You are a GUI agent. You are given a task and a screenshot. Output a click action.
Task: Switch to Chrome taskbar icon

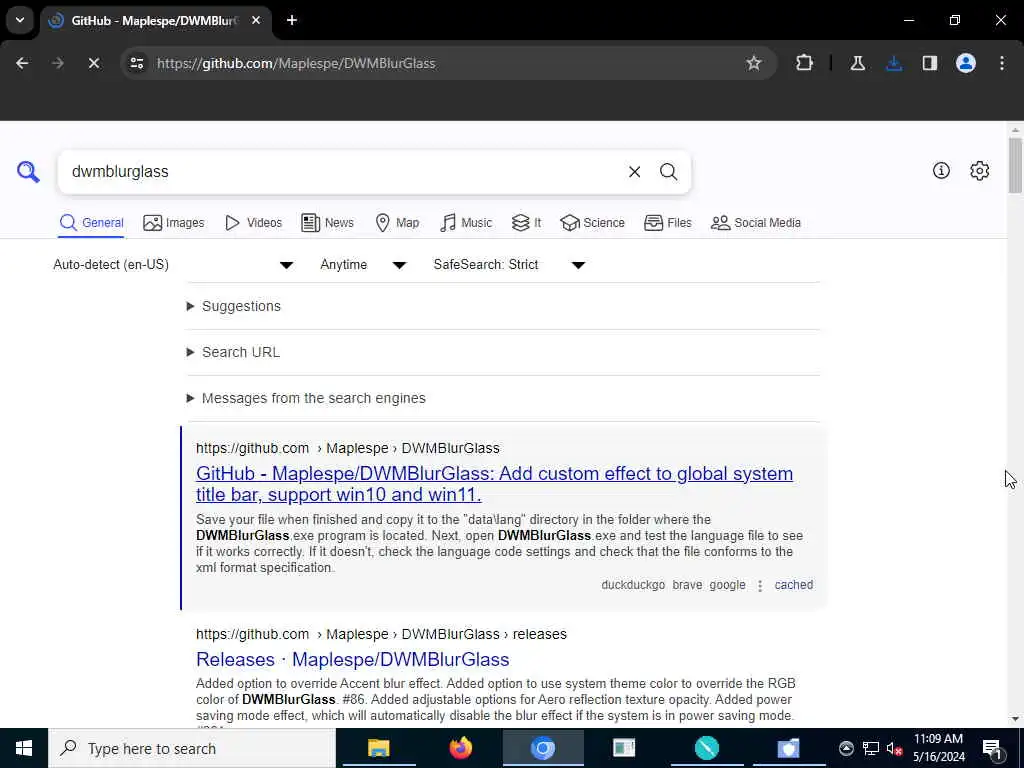pyautogui.click(x=543, y=748)
